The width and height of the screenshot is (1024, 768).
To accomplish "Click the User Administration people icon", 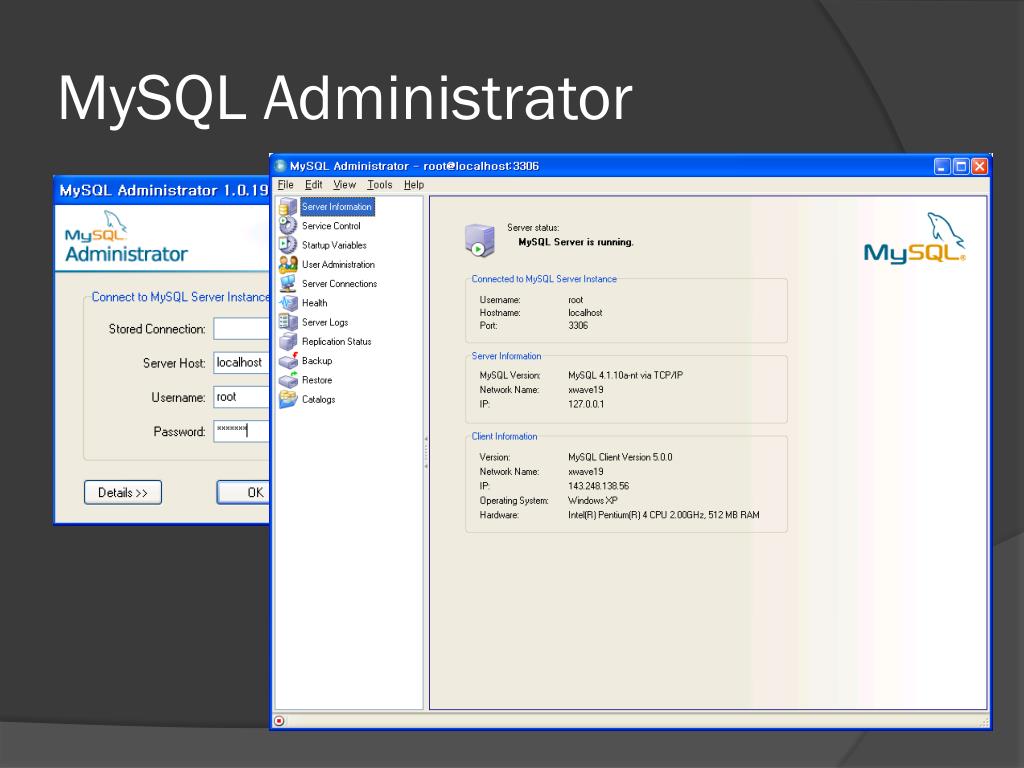I will click(288, 264).
